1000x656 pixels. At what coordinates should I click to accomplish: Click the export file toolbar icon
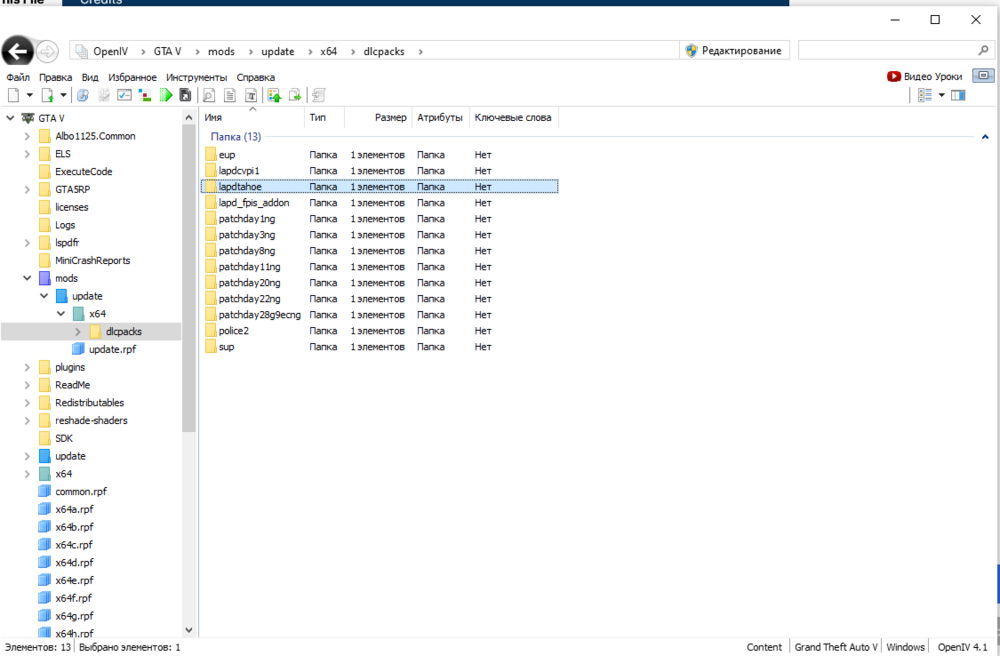[293, 94]
